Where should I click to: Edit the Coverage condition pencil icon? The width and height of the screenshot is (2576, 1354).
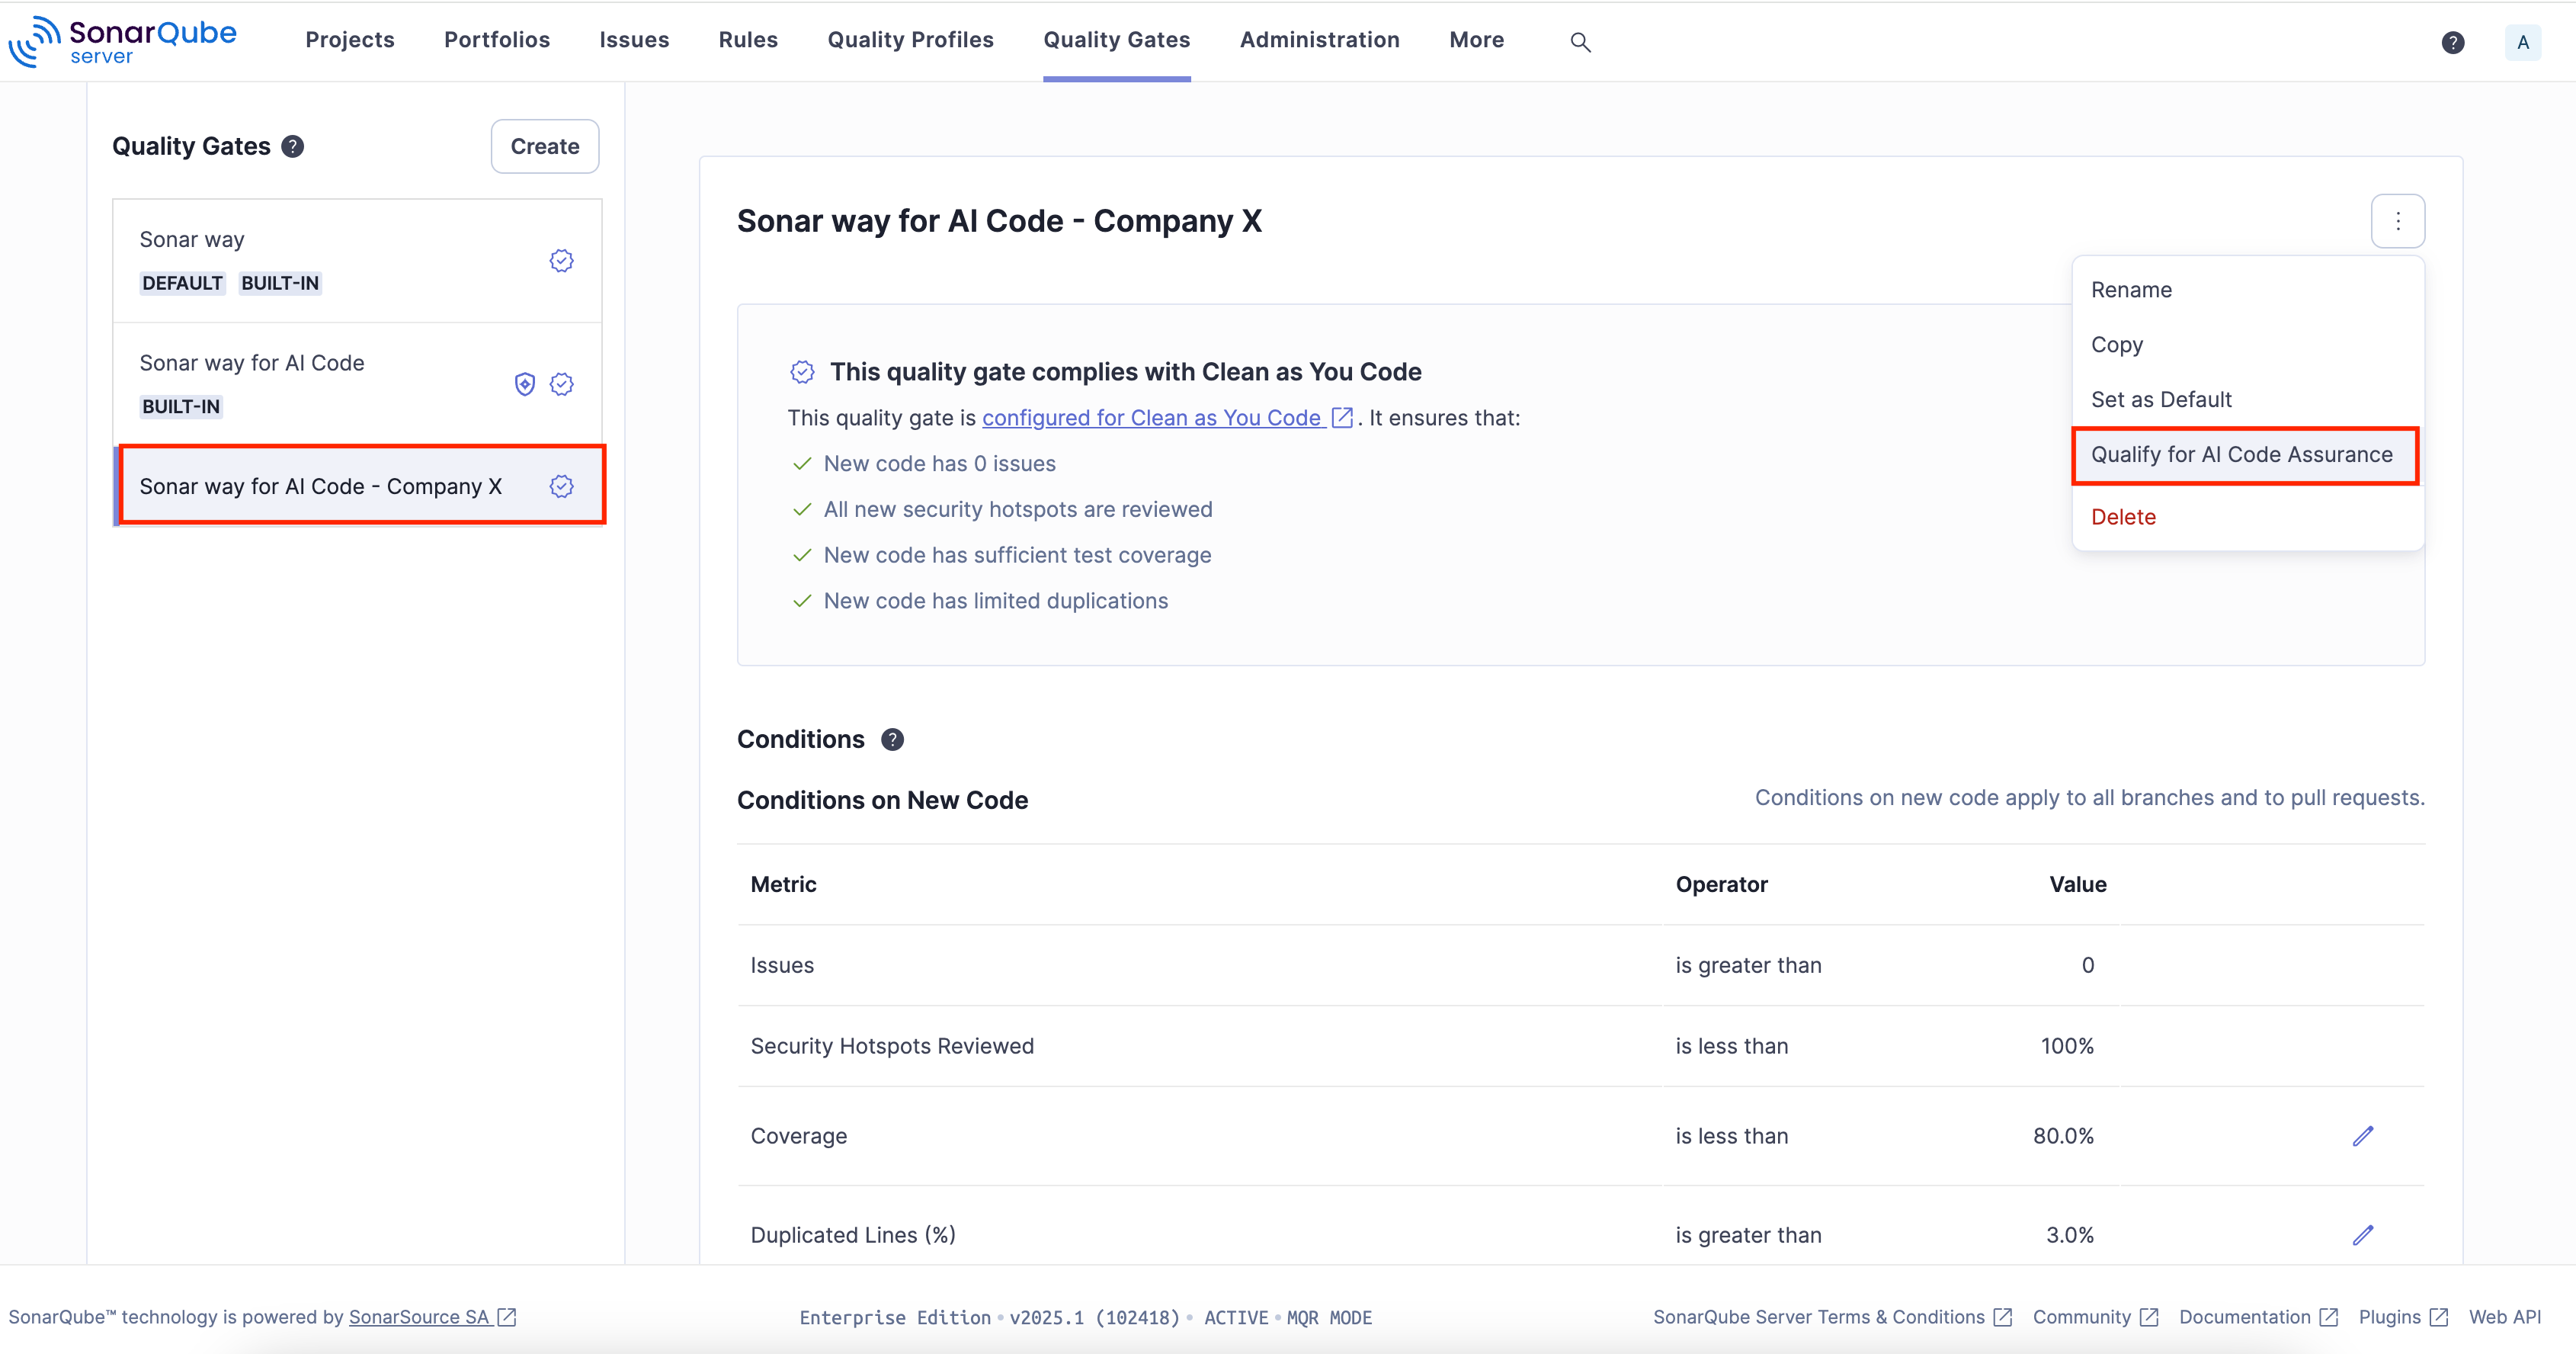point(2362,1136)
